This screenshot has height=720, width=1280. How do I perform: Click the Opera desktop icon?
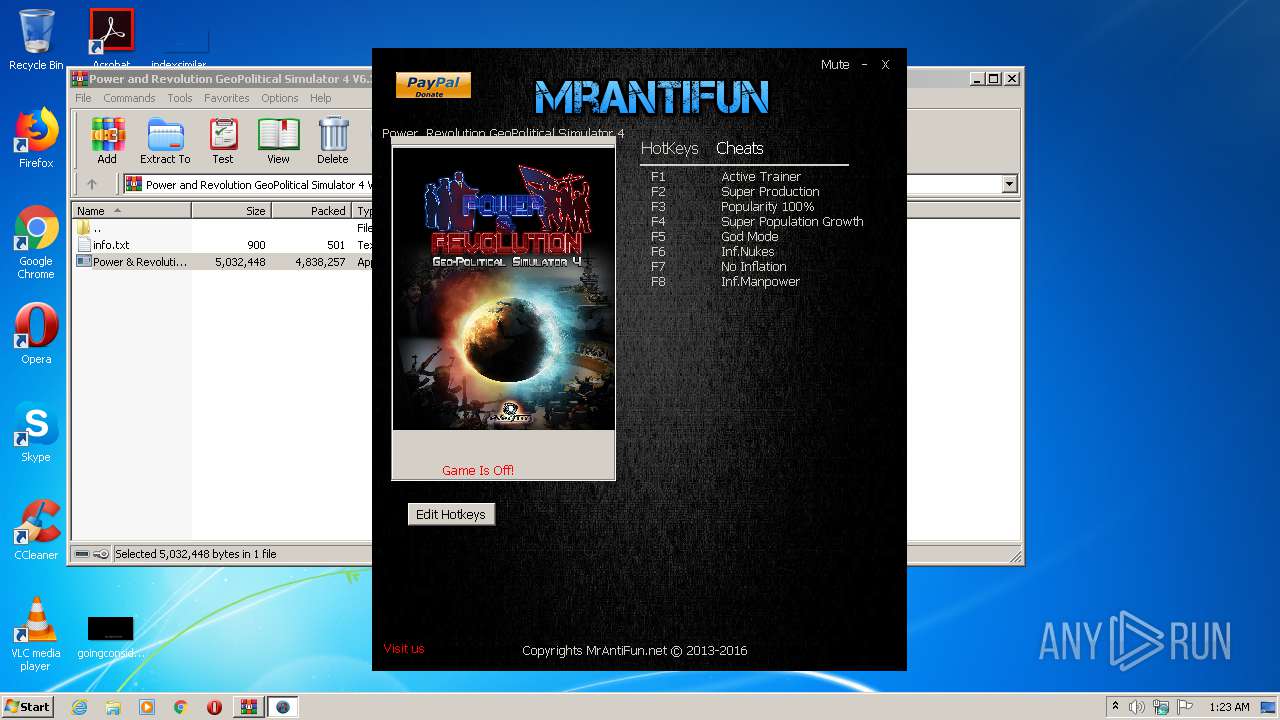point(36,334)
